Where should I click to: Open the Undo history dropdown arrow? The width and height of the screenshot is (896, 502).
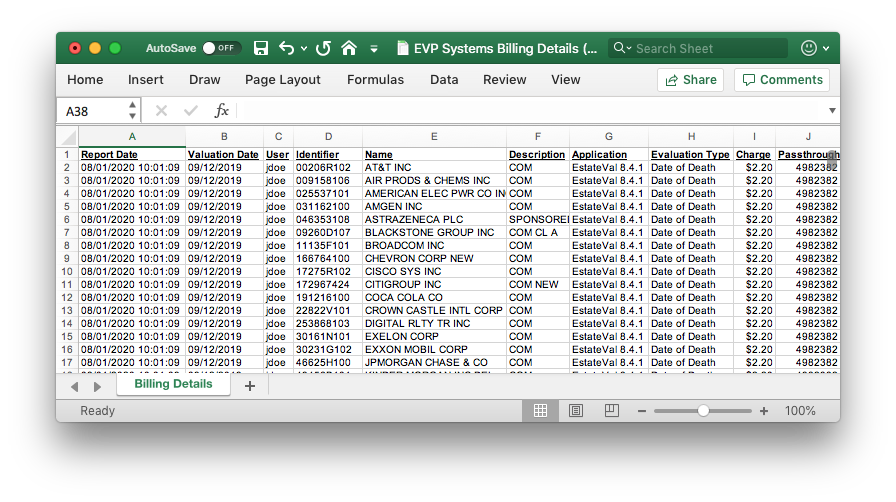[304, 49]
